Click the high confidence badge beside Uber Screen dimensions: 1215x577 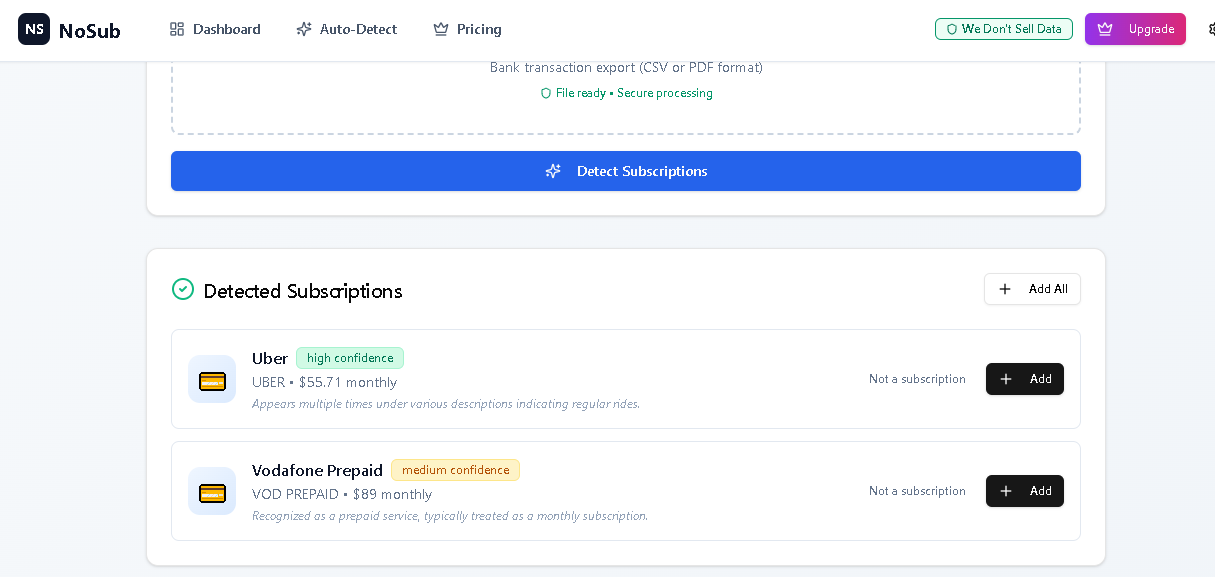tap(350, 358)
